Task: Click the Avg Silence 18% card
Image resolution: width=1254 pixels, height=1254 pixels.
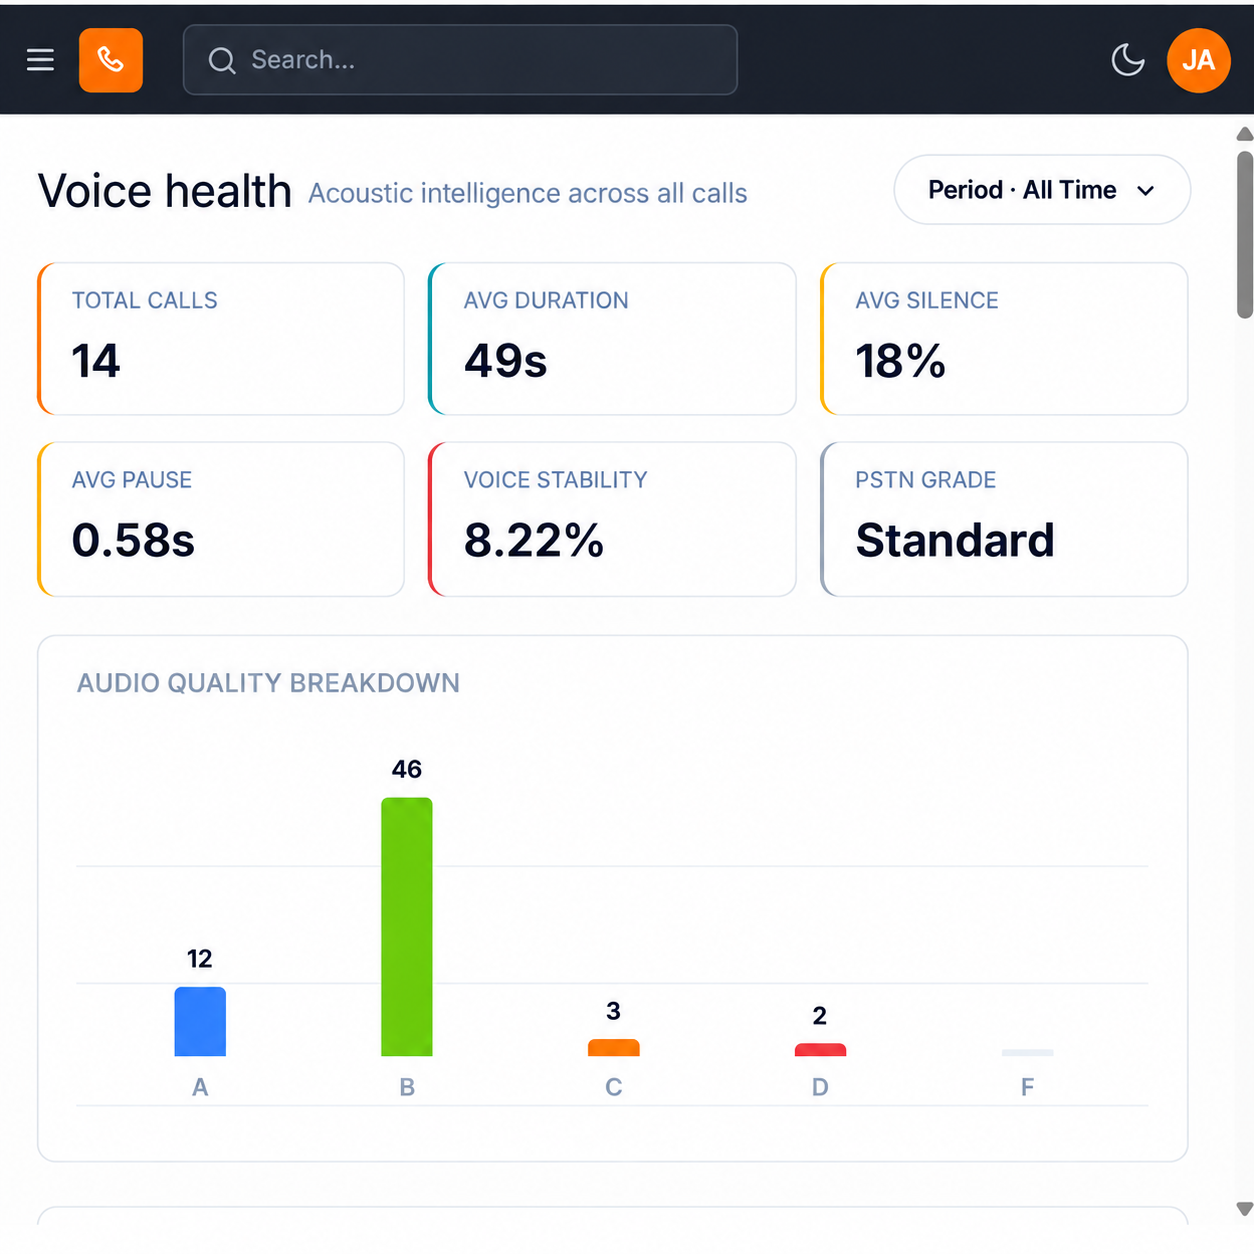Action: point(1004,339)
